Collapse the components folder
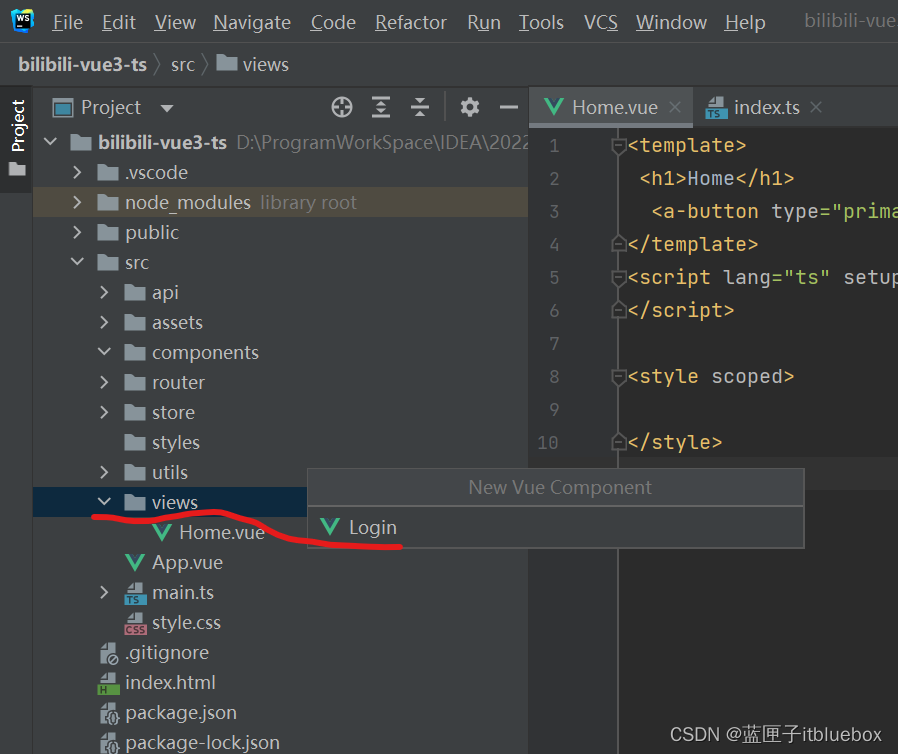Screen dimensions: 898x754 (104, 352)
